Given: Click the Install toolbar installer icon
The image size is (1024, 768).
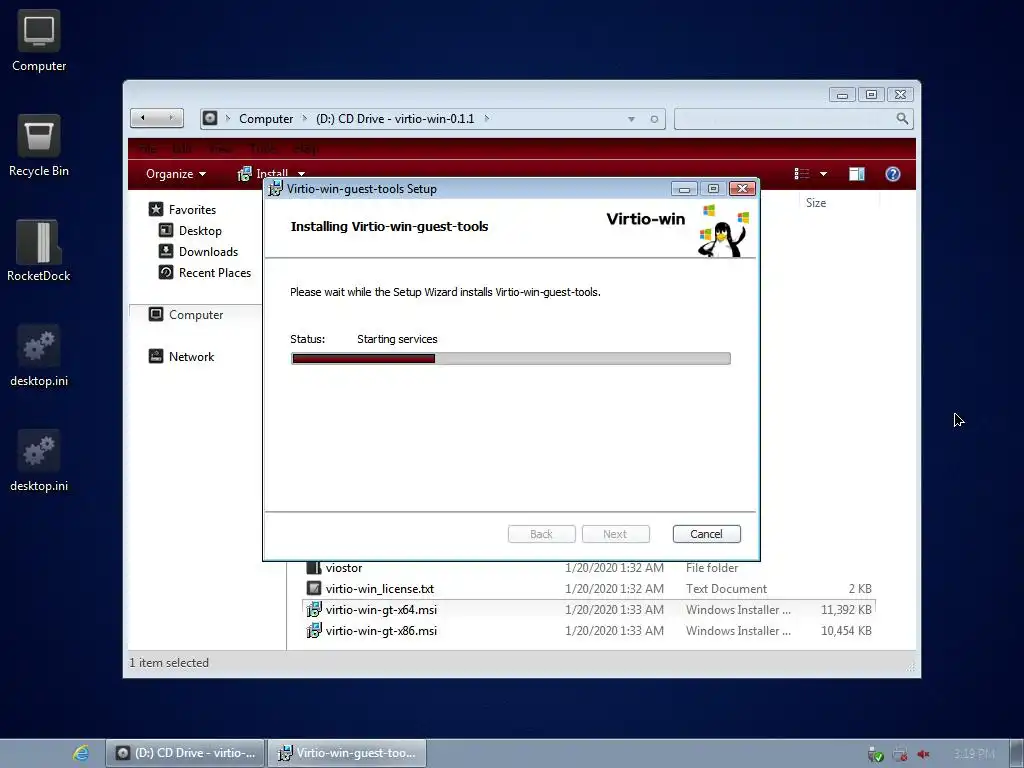Looking at the screenshot, I should point(244,174).
